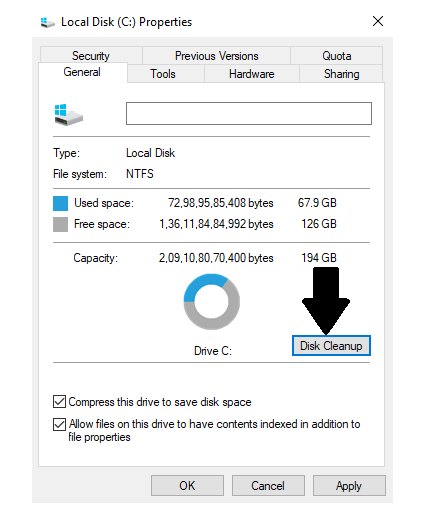Open the Previous Versions tab

point(217,55)
